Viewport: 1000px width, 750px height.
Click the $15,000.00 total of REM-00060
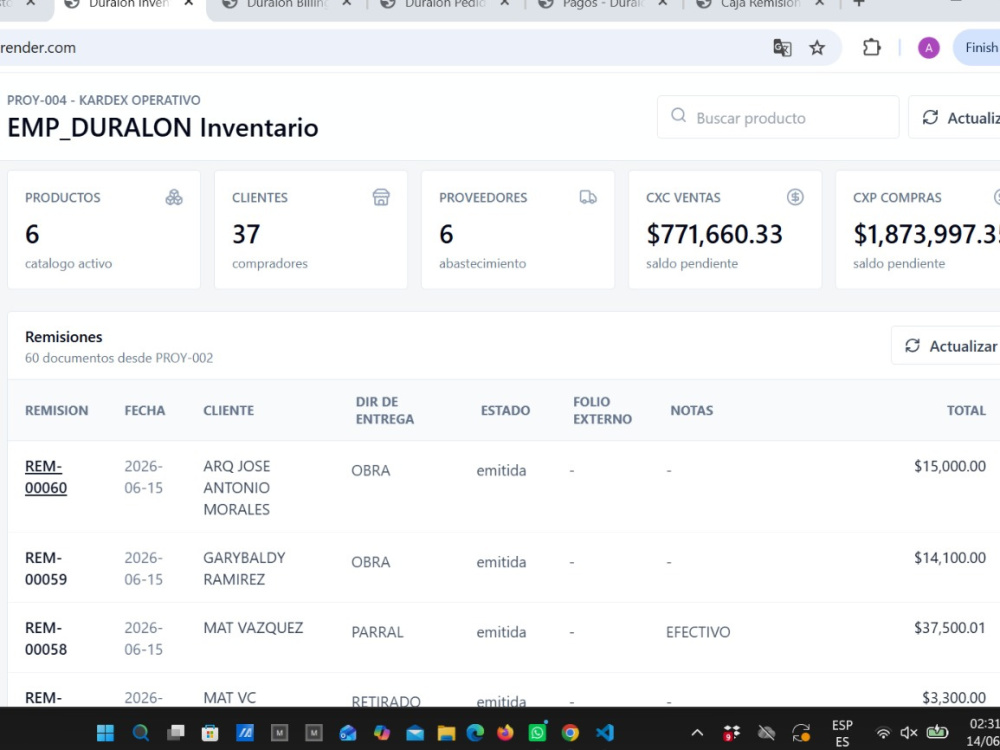[950, 466]
